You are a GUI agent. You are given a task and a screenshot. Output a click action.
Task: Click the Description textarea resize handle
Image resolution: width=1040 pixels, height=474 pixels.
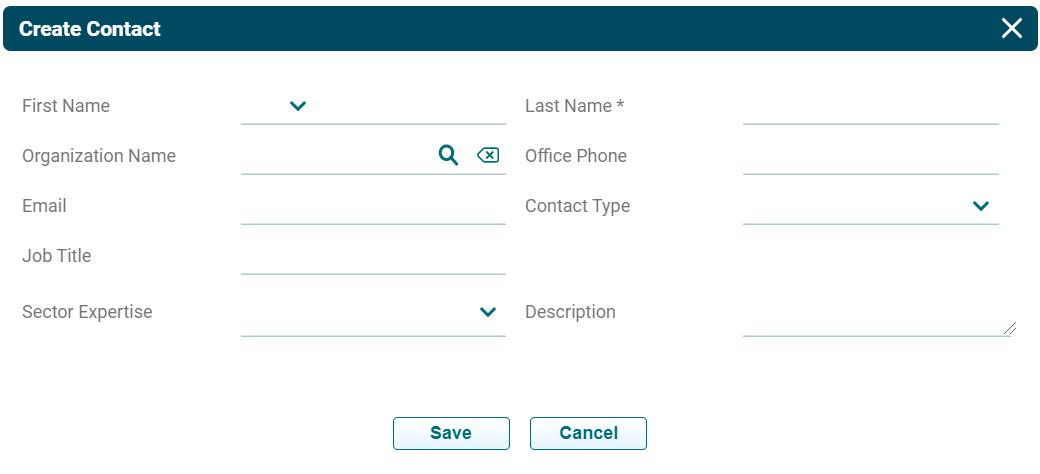click(1010, 328)
